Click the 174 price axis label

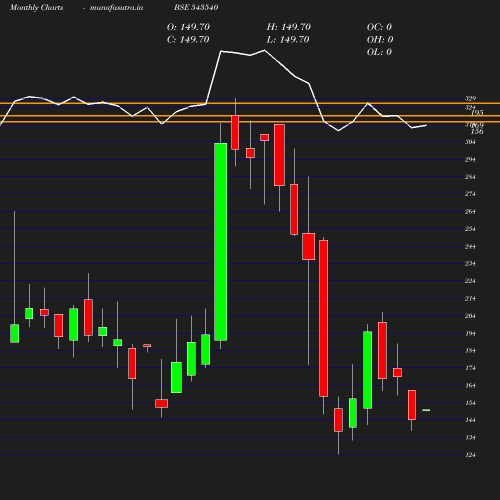pos(470,368)
